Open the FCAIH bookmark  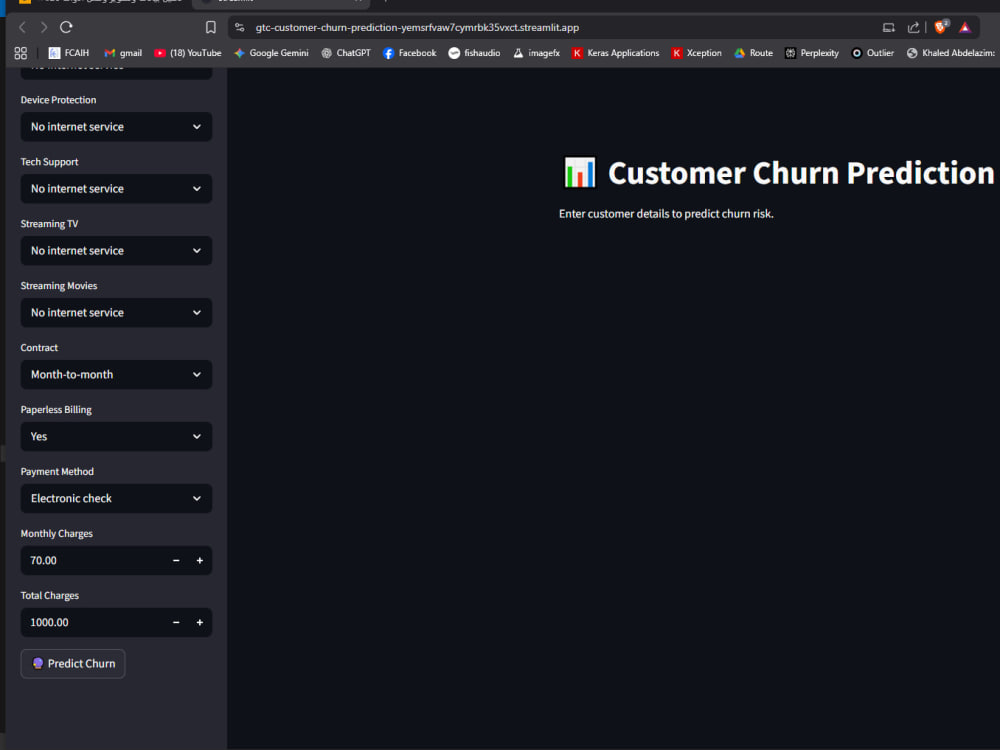click(69, 53)
